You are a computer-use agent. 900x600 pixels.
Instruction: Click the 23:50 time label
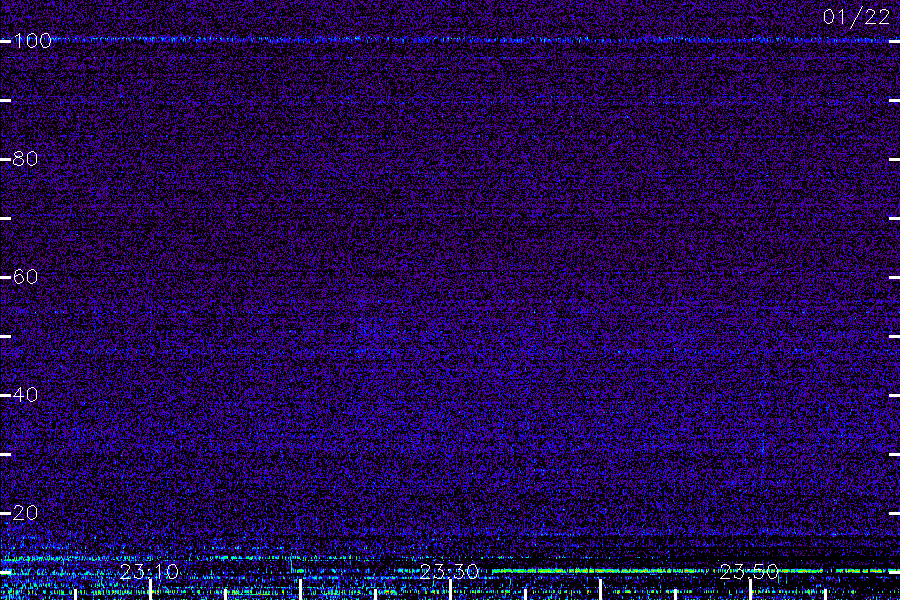click(749, 572)
